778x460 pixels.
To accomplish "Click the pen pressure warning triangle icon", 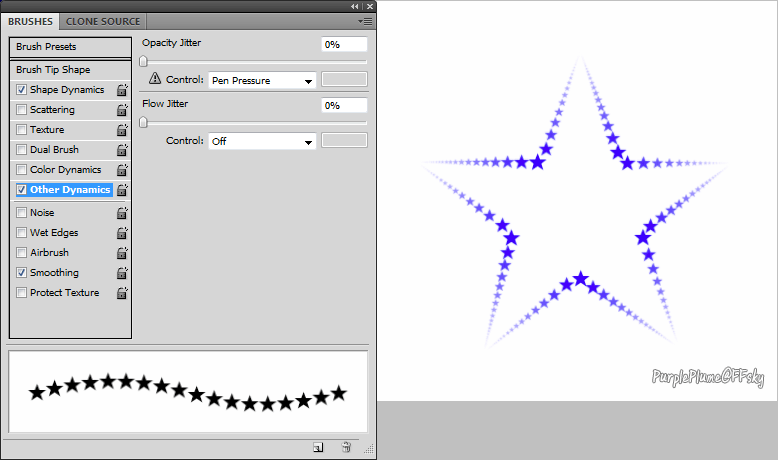I will [x=155, y=78].
